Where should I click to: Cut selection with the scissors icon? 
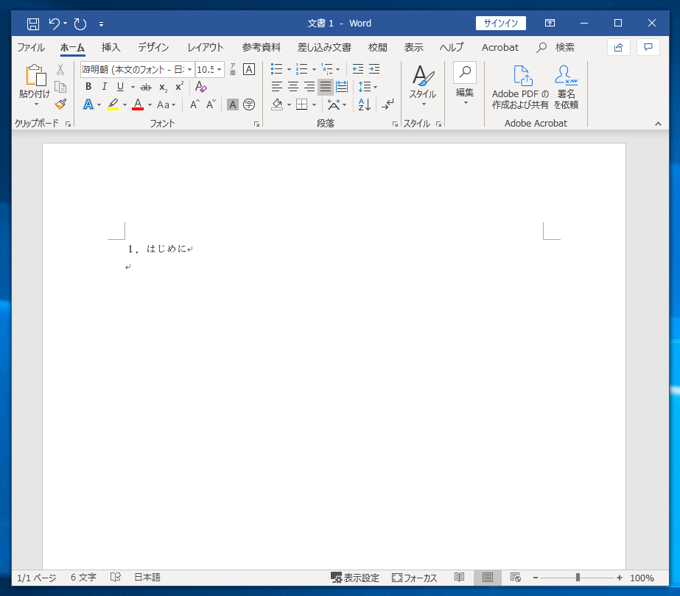[60, 69]
